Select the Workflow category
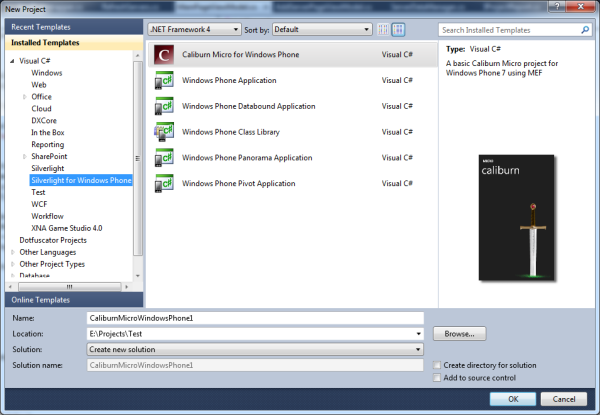The width and height of the screenshot is (600, 415). pyautogui.click(x=47, y=216)
